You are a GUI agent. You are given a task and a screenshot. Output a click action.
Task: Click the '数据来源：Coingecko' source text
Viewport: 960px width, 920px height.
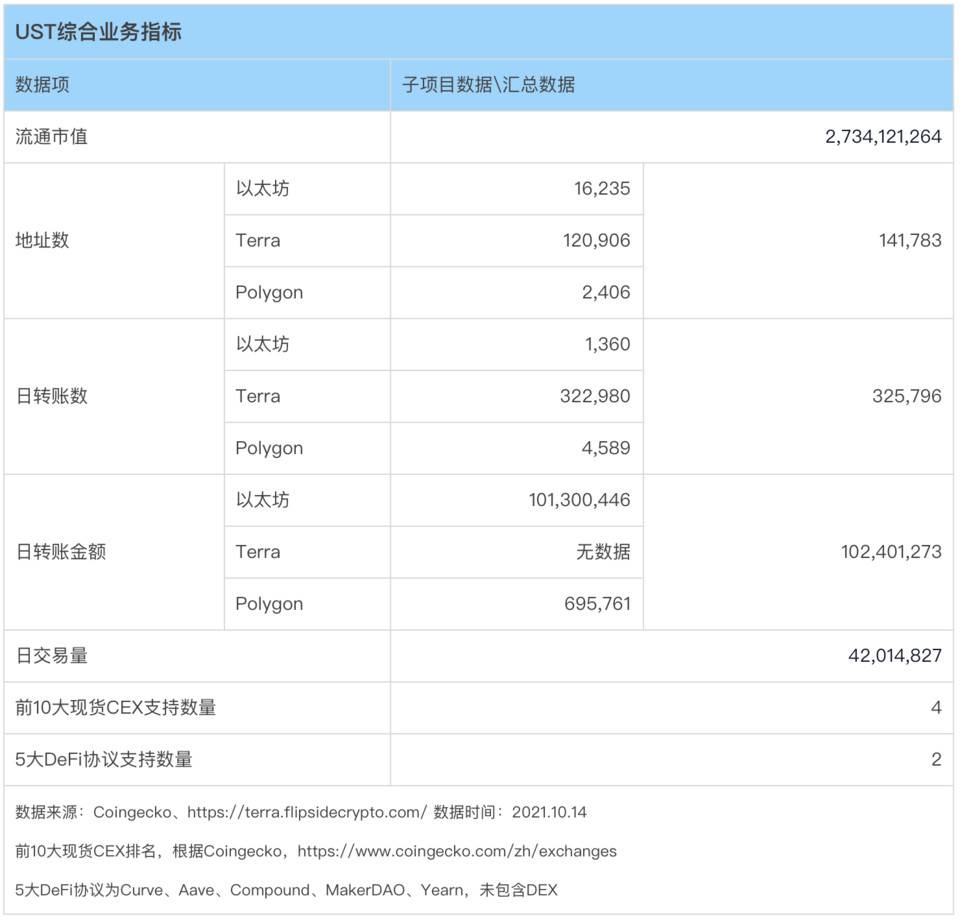(93, 812)
